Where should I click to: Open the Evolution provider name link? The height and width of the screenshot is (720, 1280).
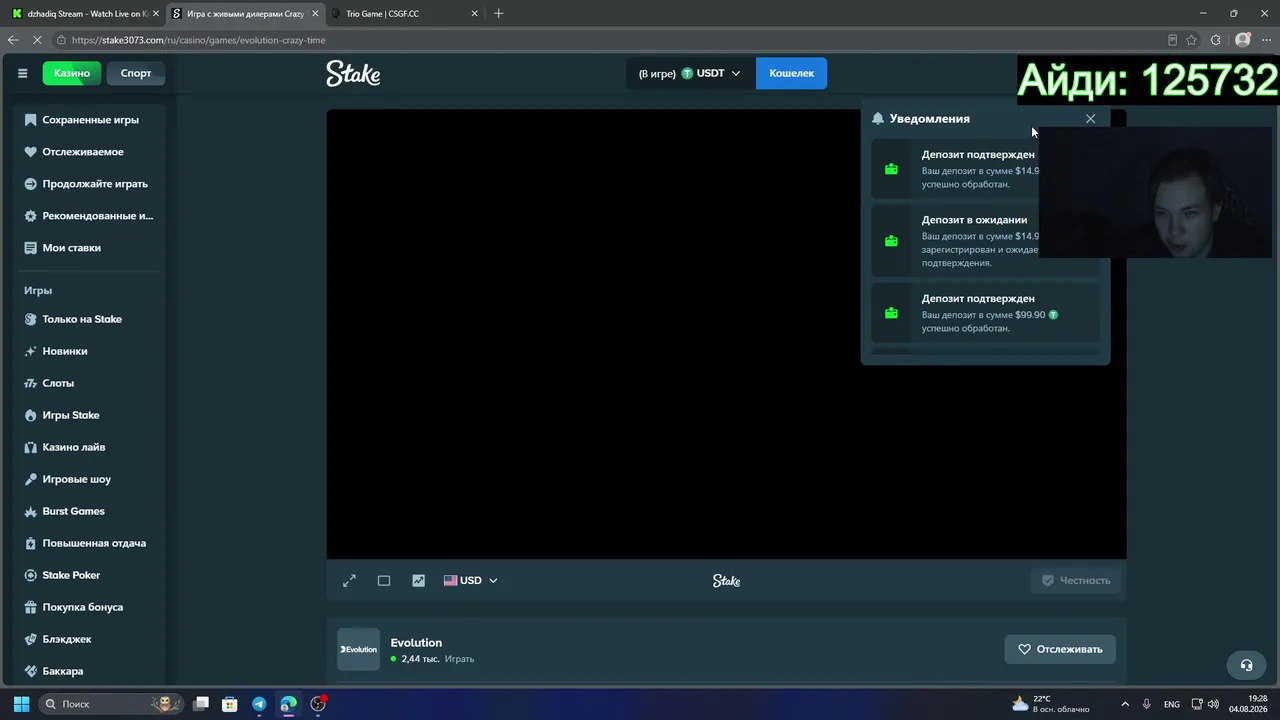416,643
